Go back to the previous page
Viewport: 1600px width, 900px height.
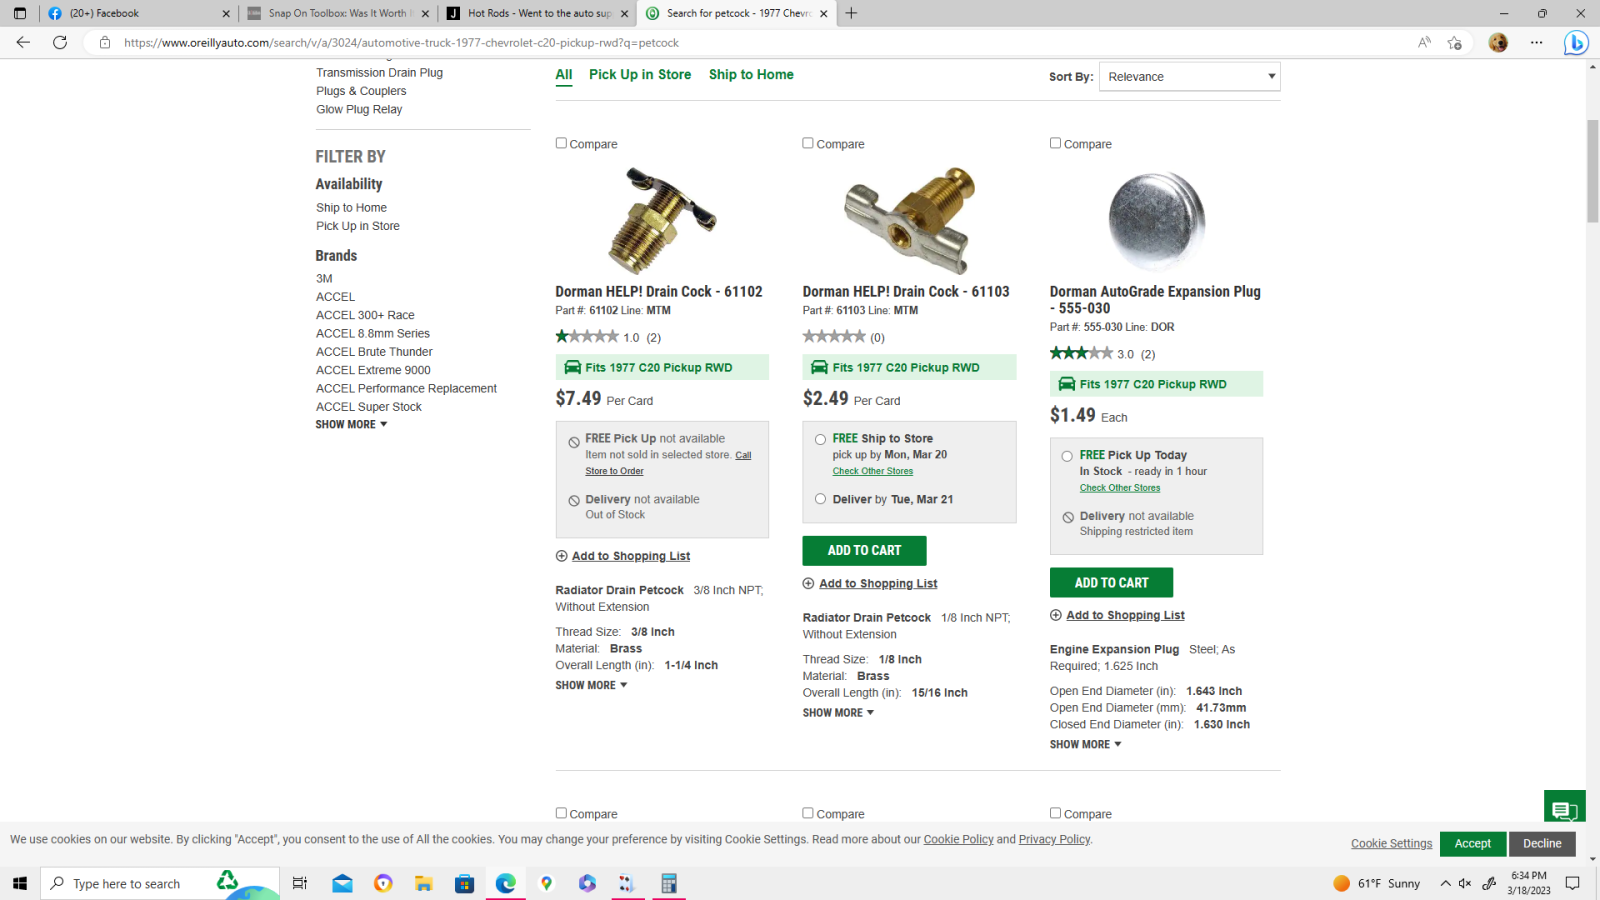tap(23, 42)
